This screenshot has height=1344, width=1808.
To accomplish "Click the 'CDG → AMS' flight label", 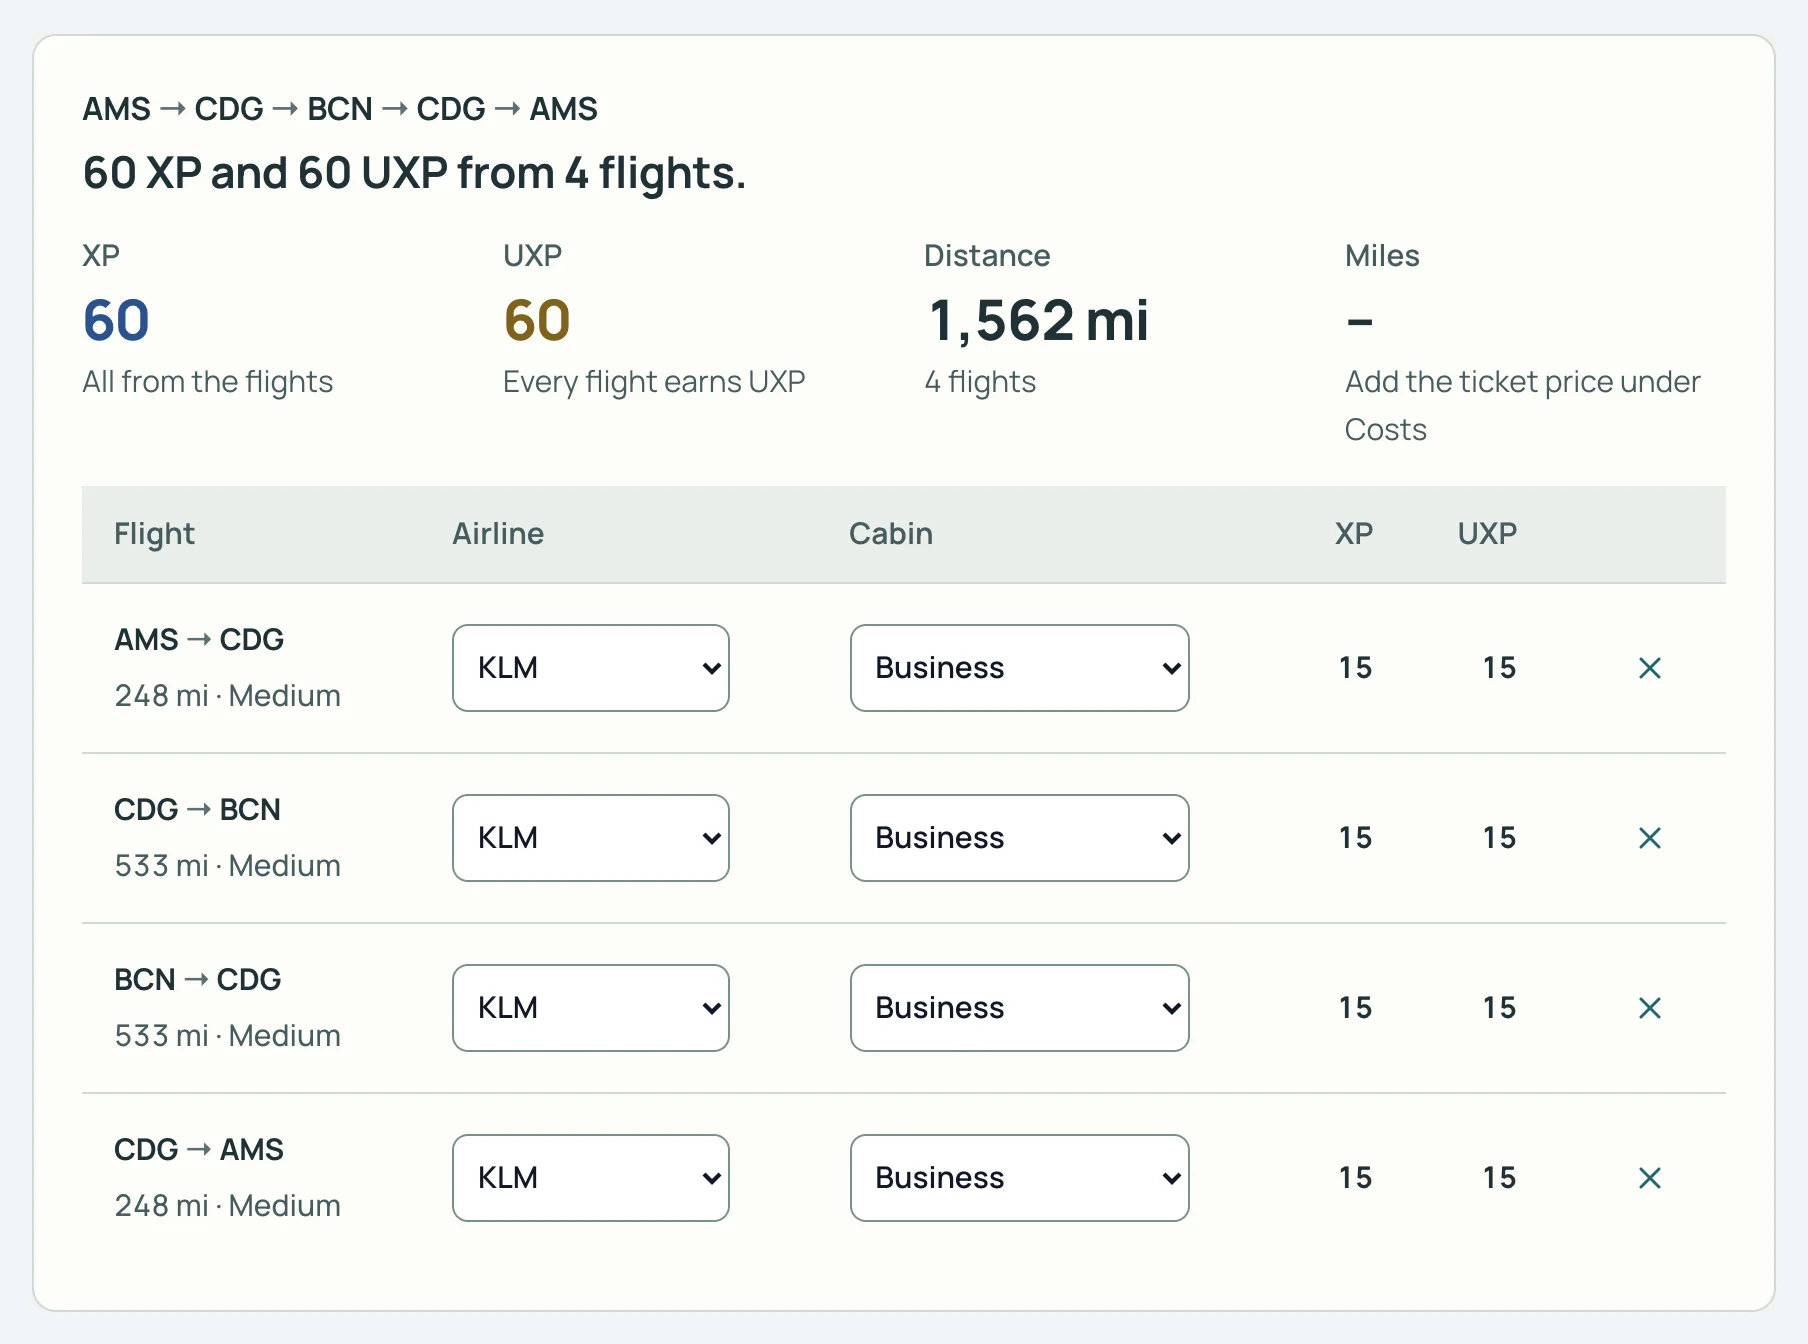I will [199, 1149].
